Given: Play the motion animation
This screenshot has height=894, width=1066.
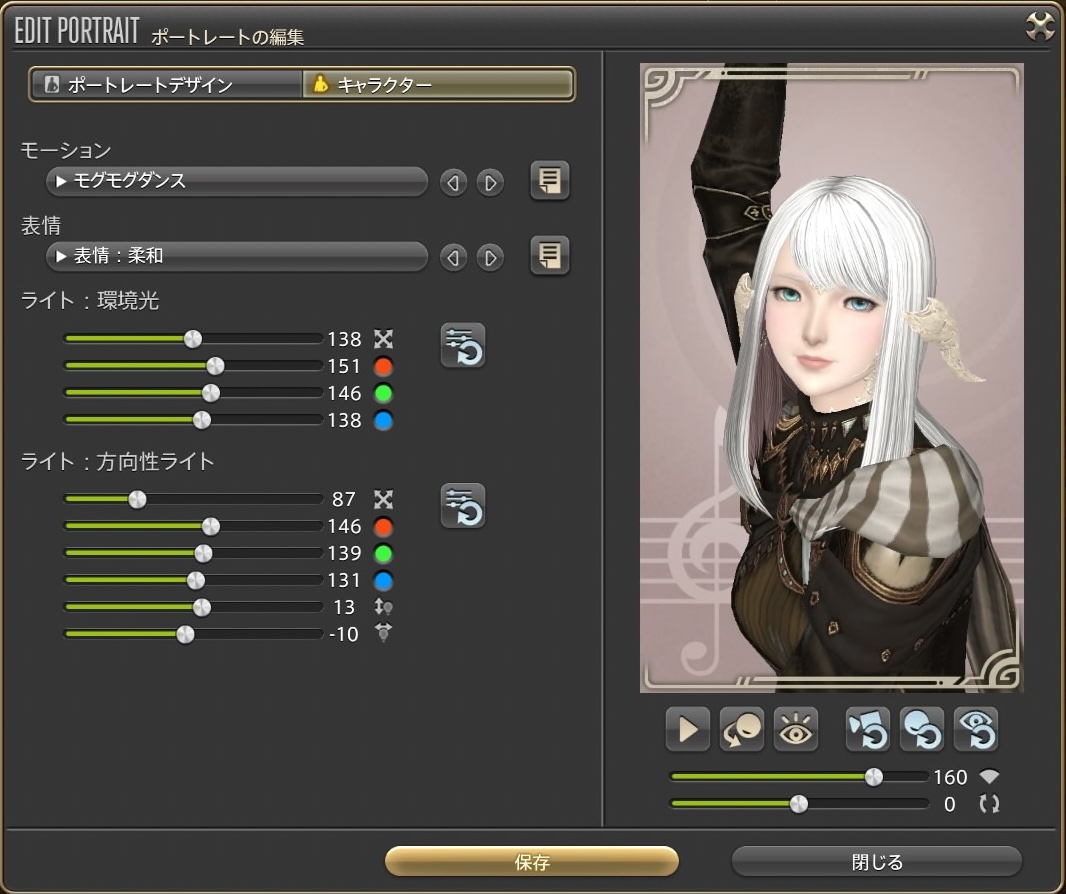Looking at the screenshot, I should coord(688,730).
